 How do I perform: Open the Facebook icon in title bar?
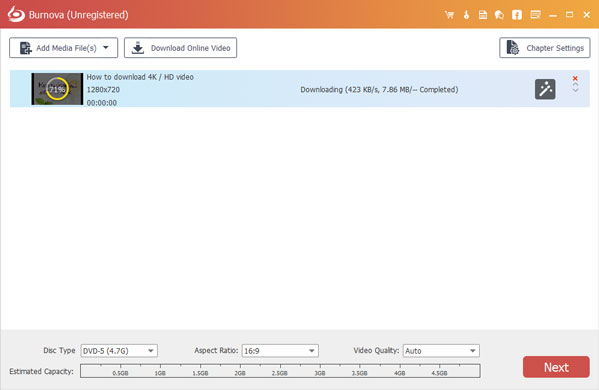tap(517, 15)
